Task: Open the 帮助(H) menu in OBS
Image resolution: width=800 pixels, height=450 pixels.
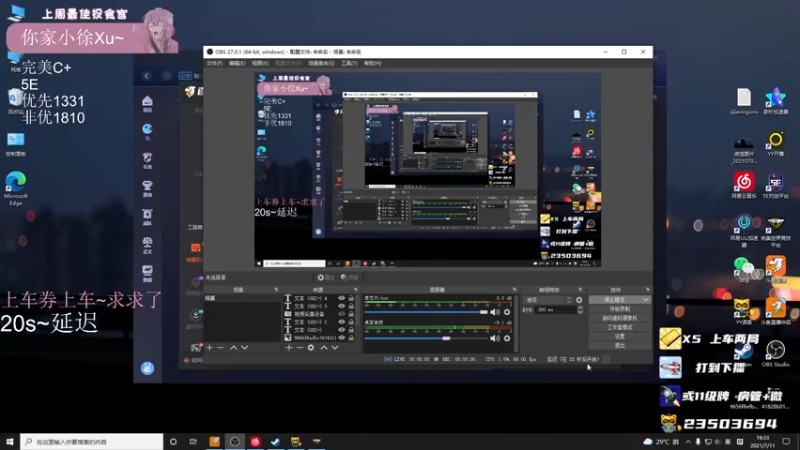Action: click(x=372, y=63)
